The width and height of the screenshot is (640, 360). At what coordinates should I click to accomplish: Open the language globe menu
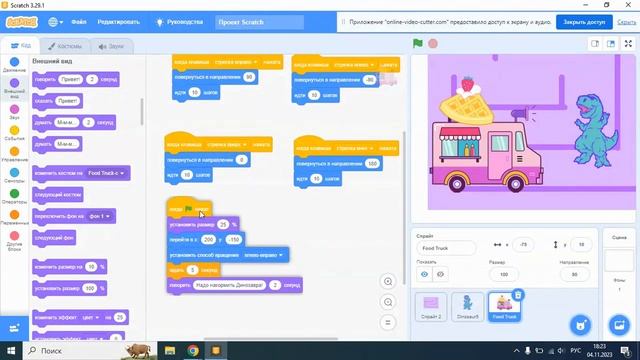coord(55,22)
